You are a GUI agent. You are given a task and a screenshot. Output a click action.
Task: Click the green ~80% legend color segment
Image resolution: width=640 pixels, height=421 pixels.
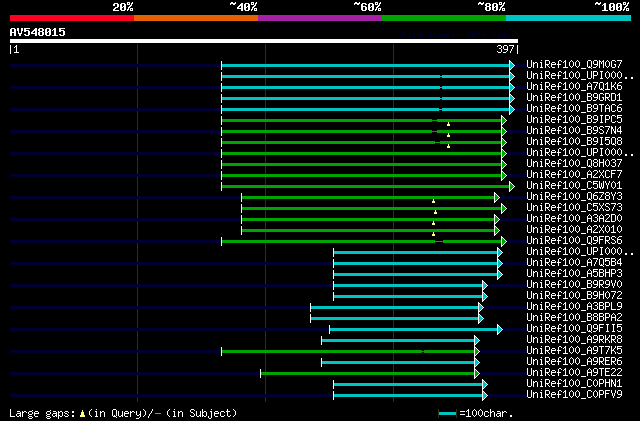click(x=444, y=18)
